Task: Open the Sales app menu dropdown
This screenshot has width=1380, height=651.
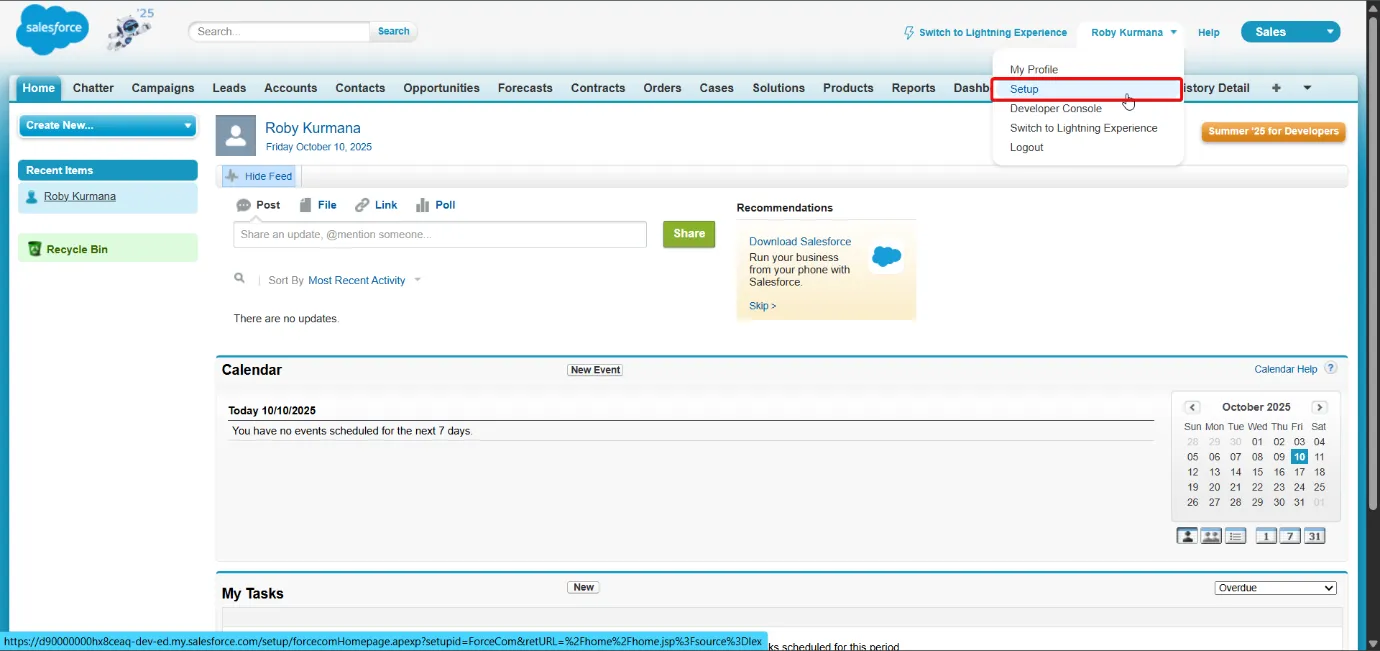Action: [1290, 32]
